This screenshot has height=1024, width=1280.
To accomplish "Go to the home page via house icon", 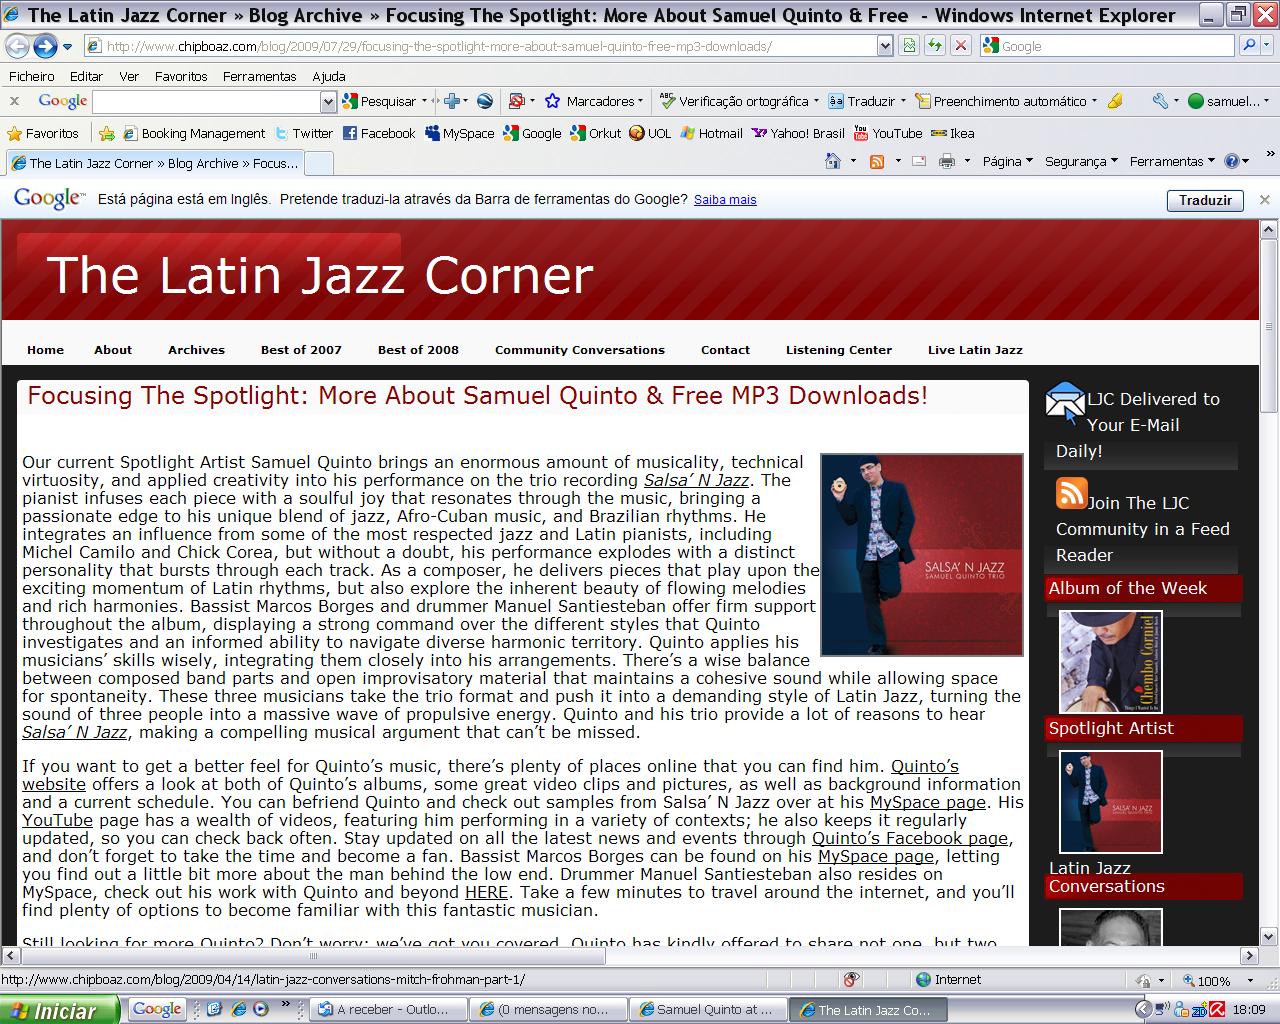I will pos(832,161).
